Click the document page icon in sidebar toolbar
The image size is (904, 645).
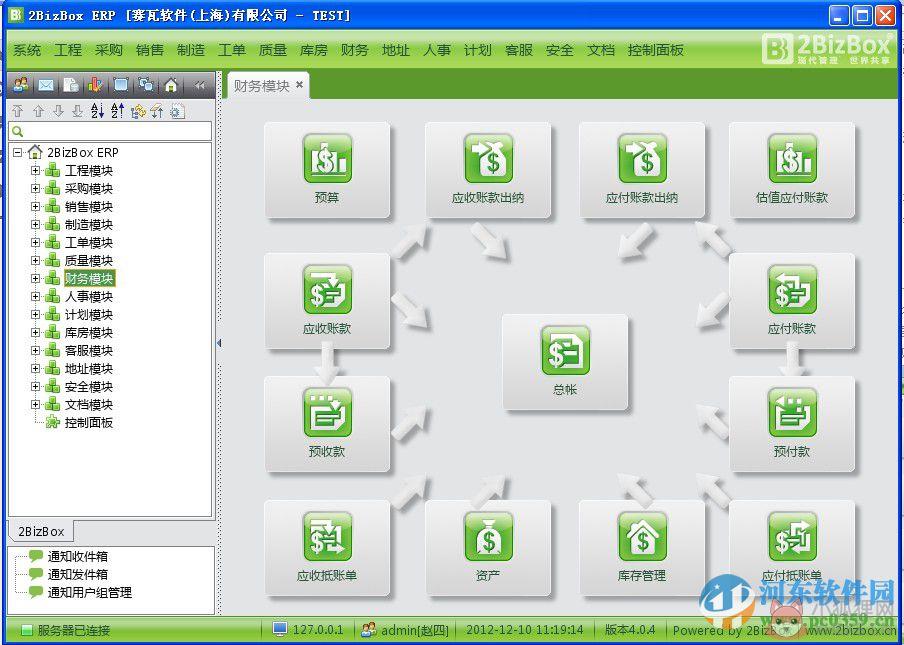click(70, 85)
